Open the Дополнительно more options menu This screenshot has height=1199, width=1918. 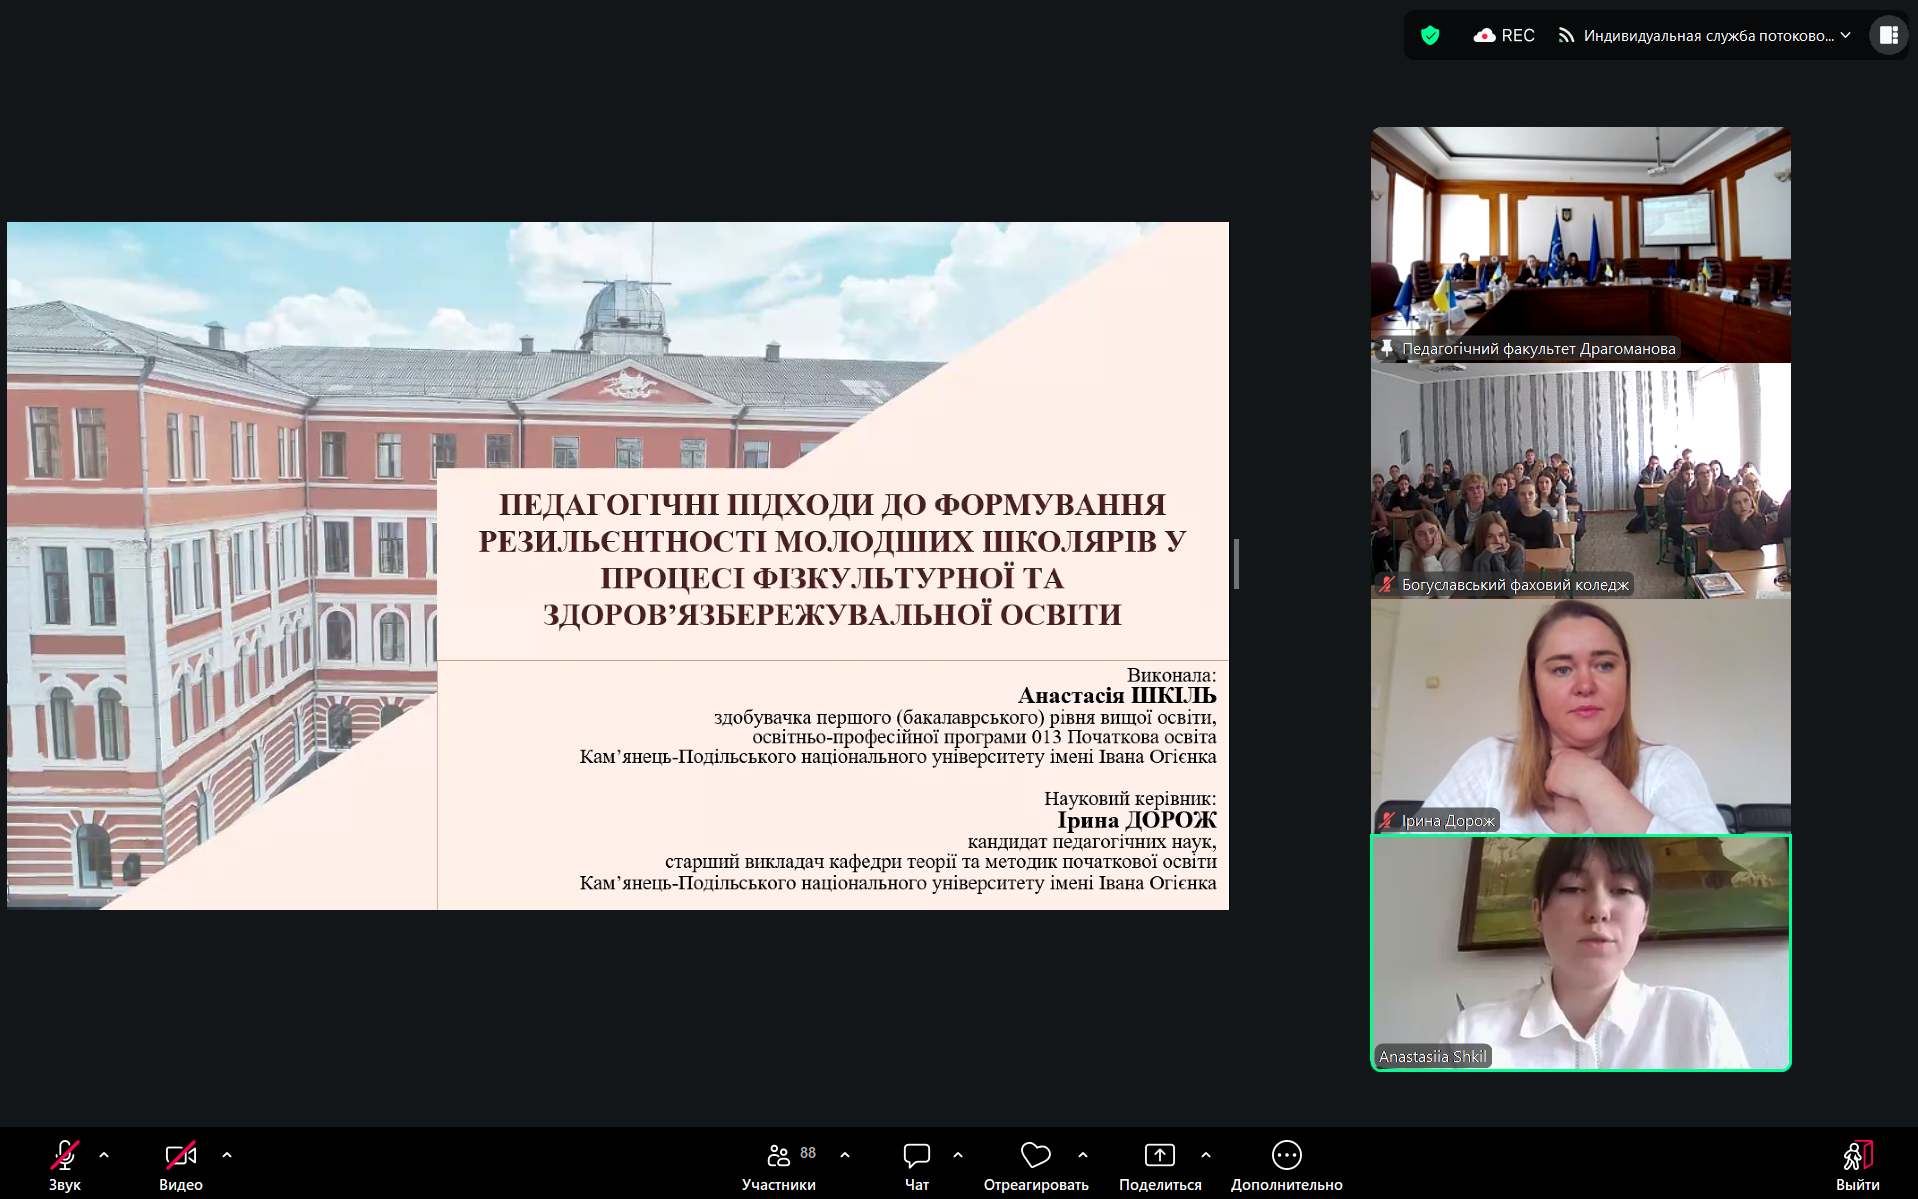click(1286, 1165)
